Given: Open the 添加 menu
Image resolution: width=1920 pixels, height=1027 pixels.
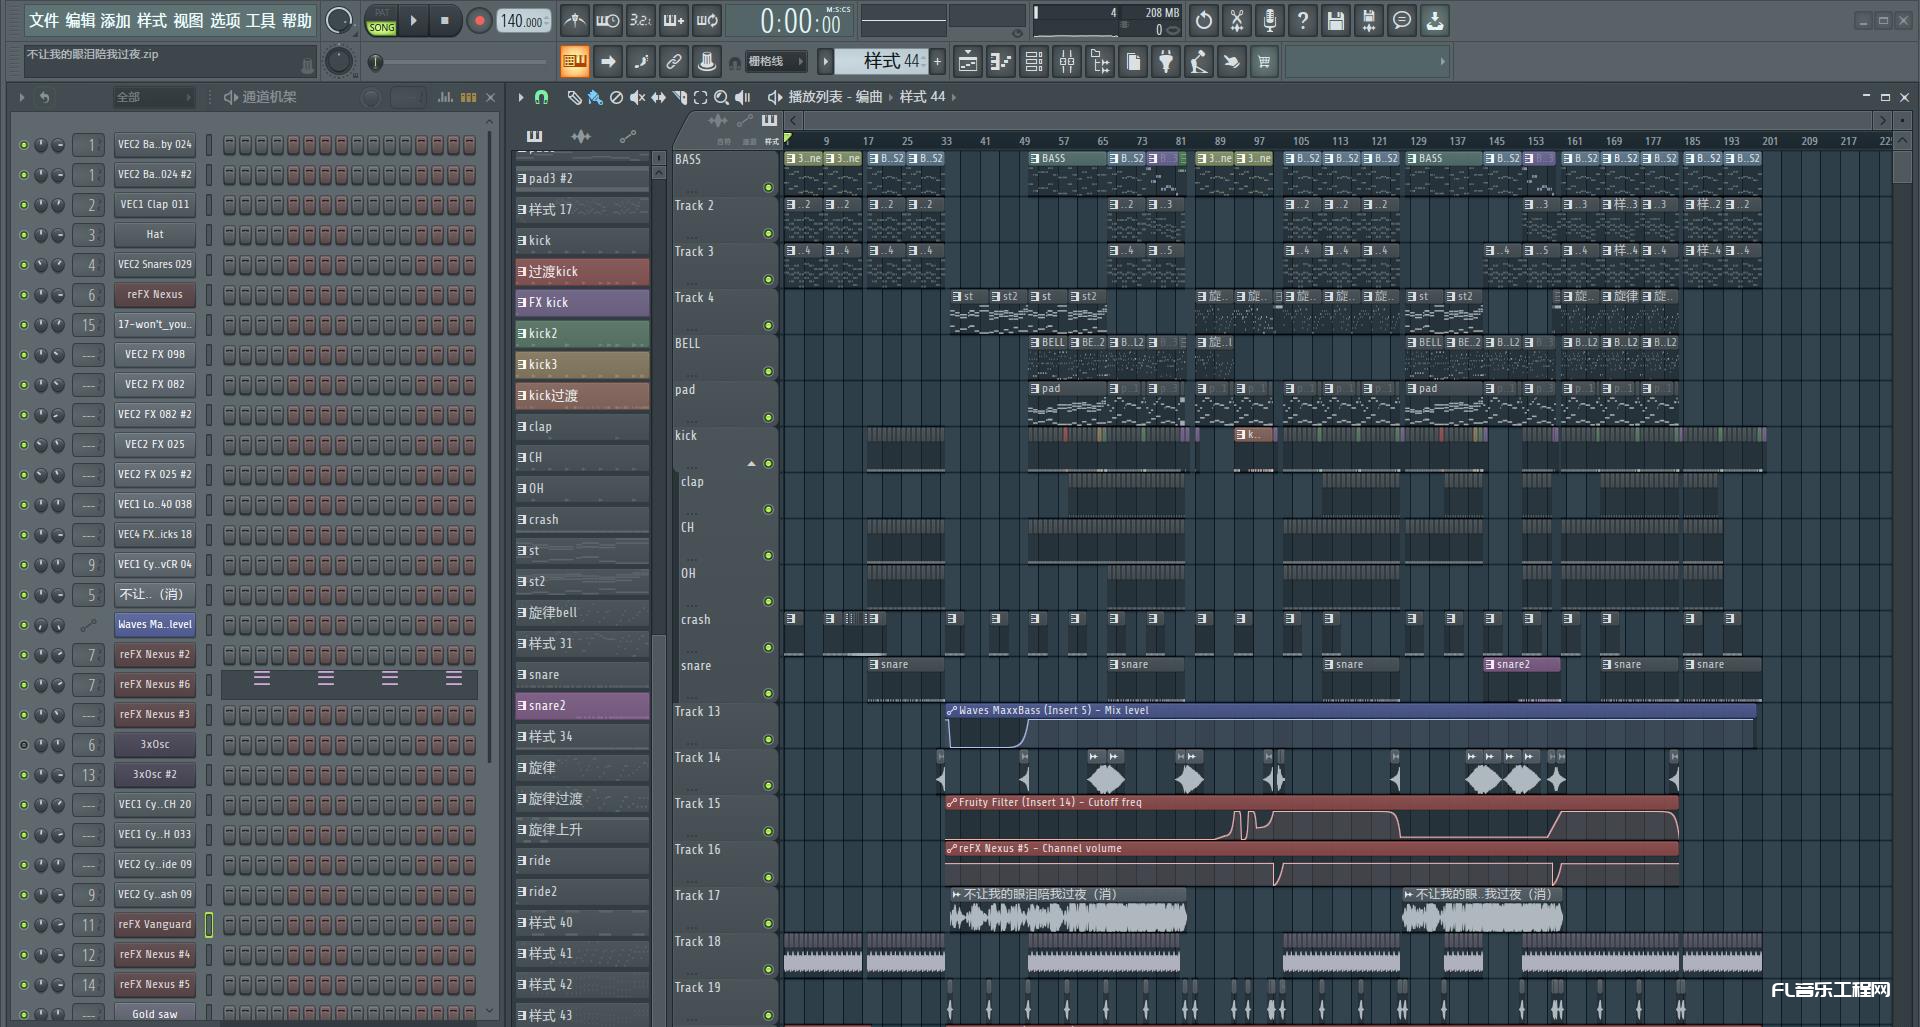Looking at the screenshot, I should point(116,20).
